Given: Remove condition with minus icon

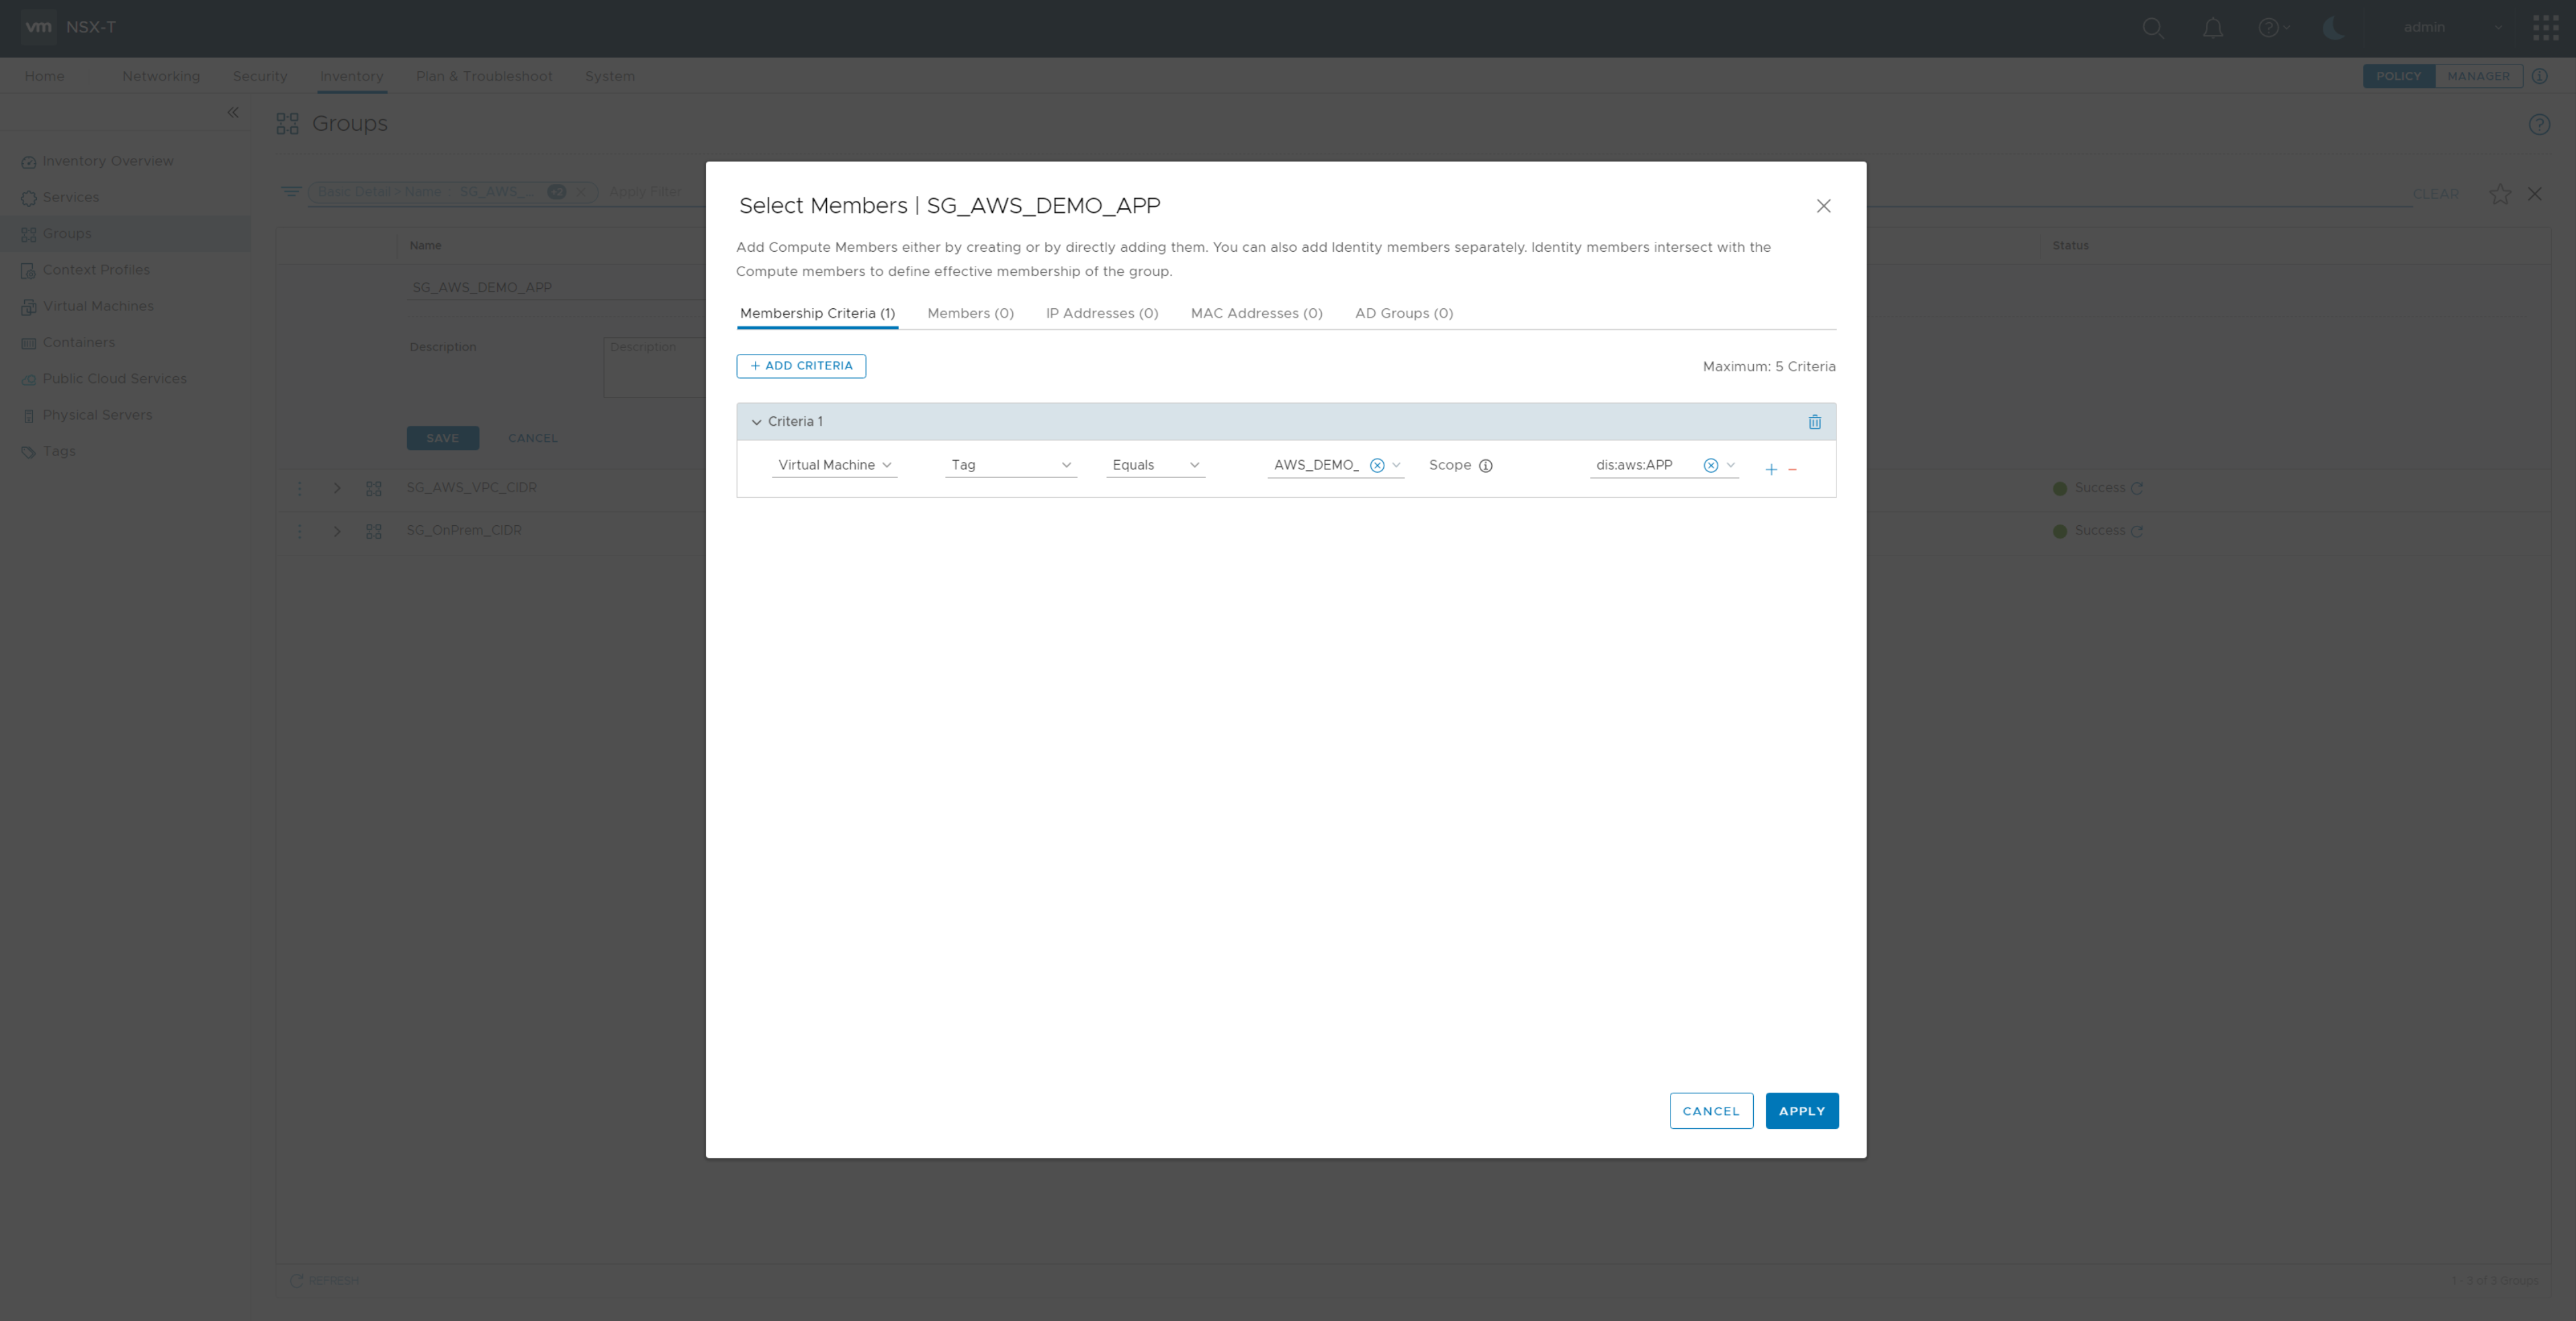Looking at the screenshot, I should coord(1792,469).
